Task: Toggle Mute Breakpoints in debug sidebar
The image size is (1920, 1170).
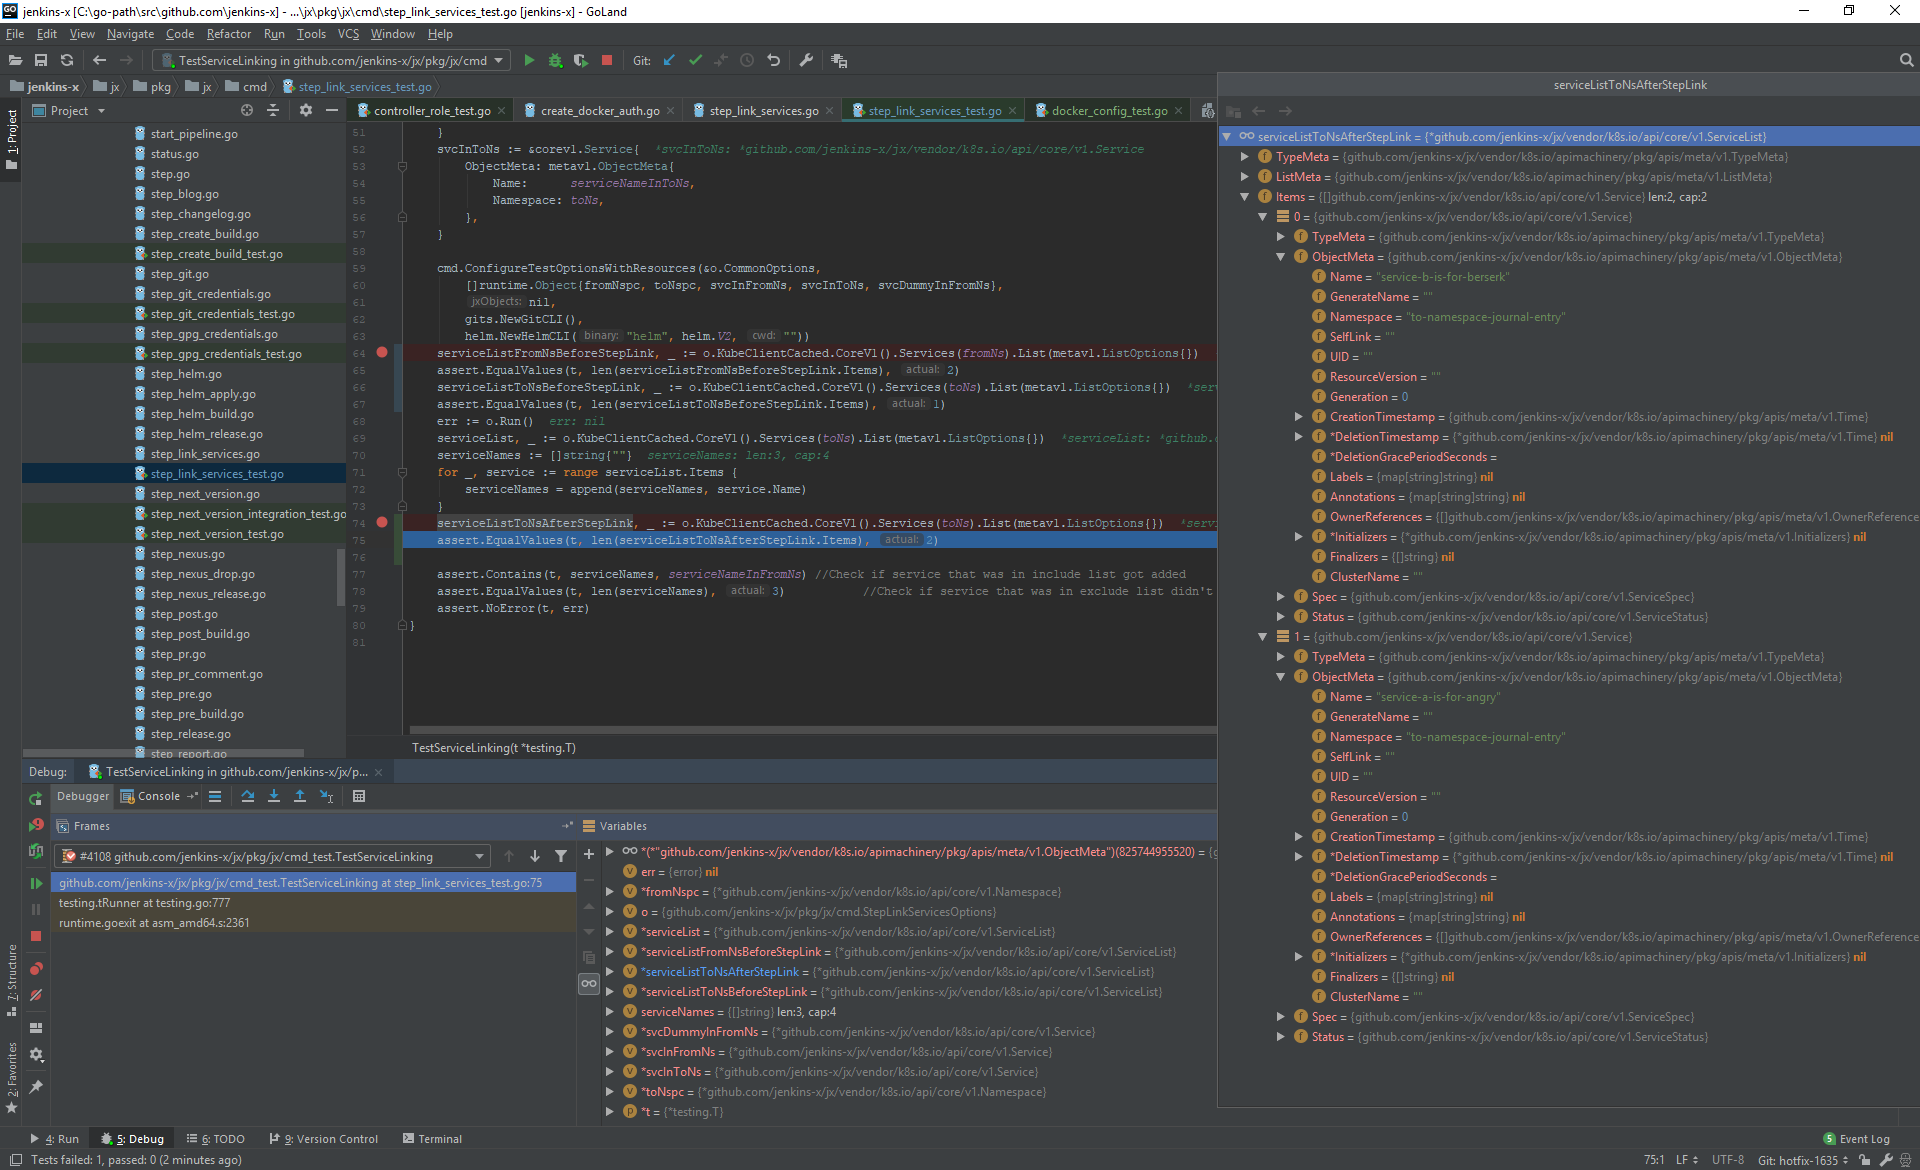Action: (36, 995)
